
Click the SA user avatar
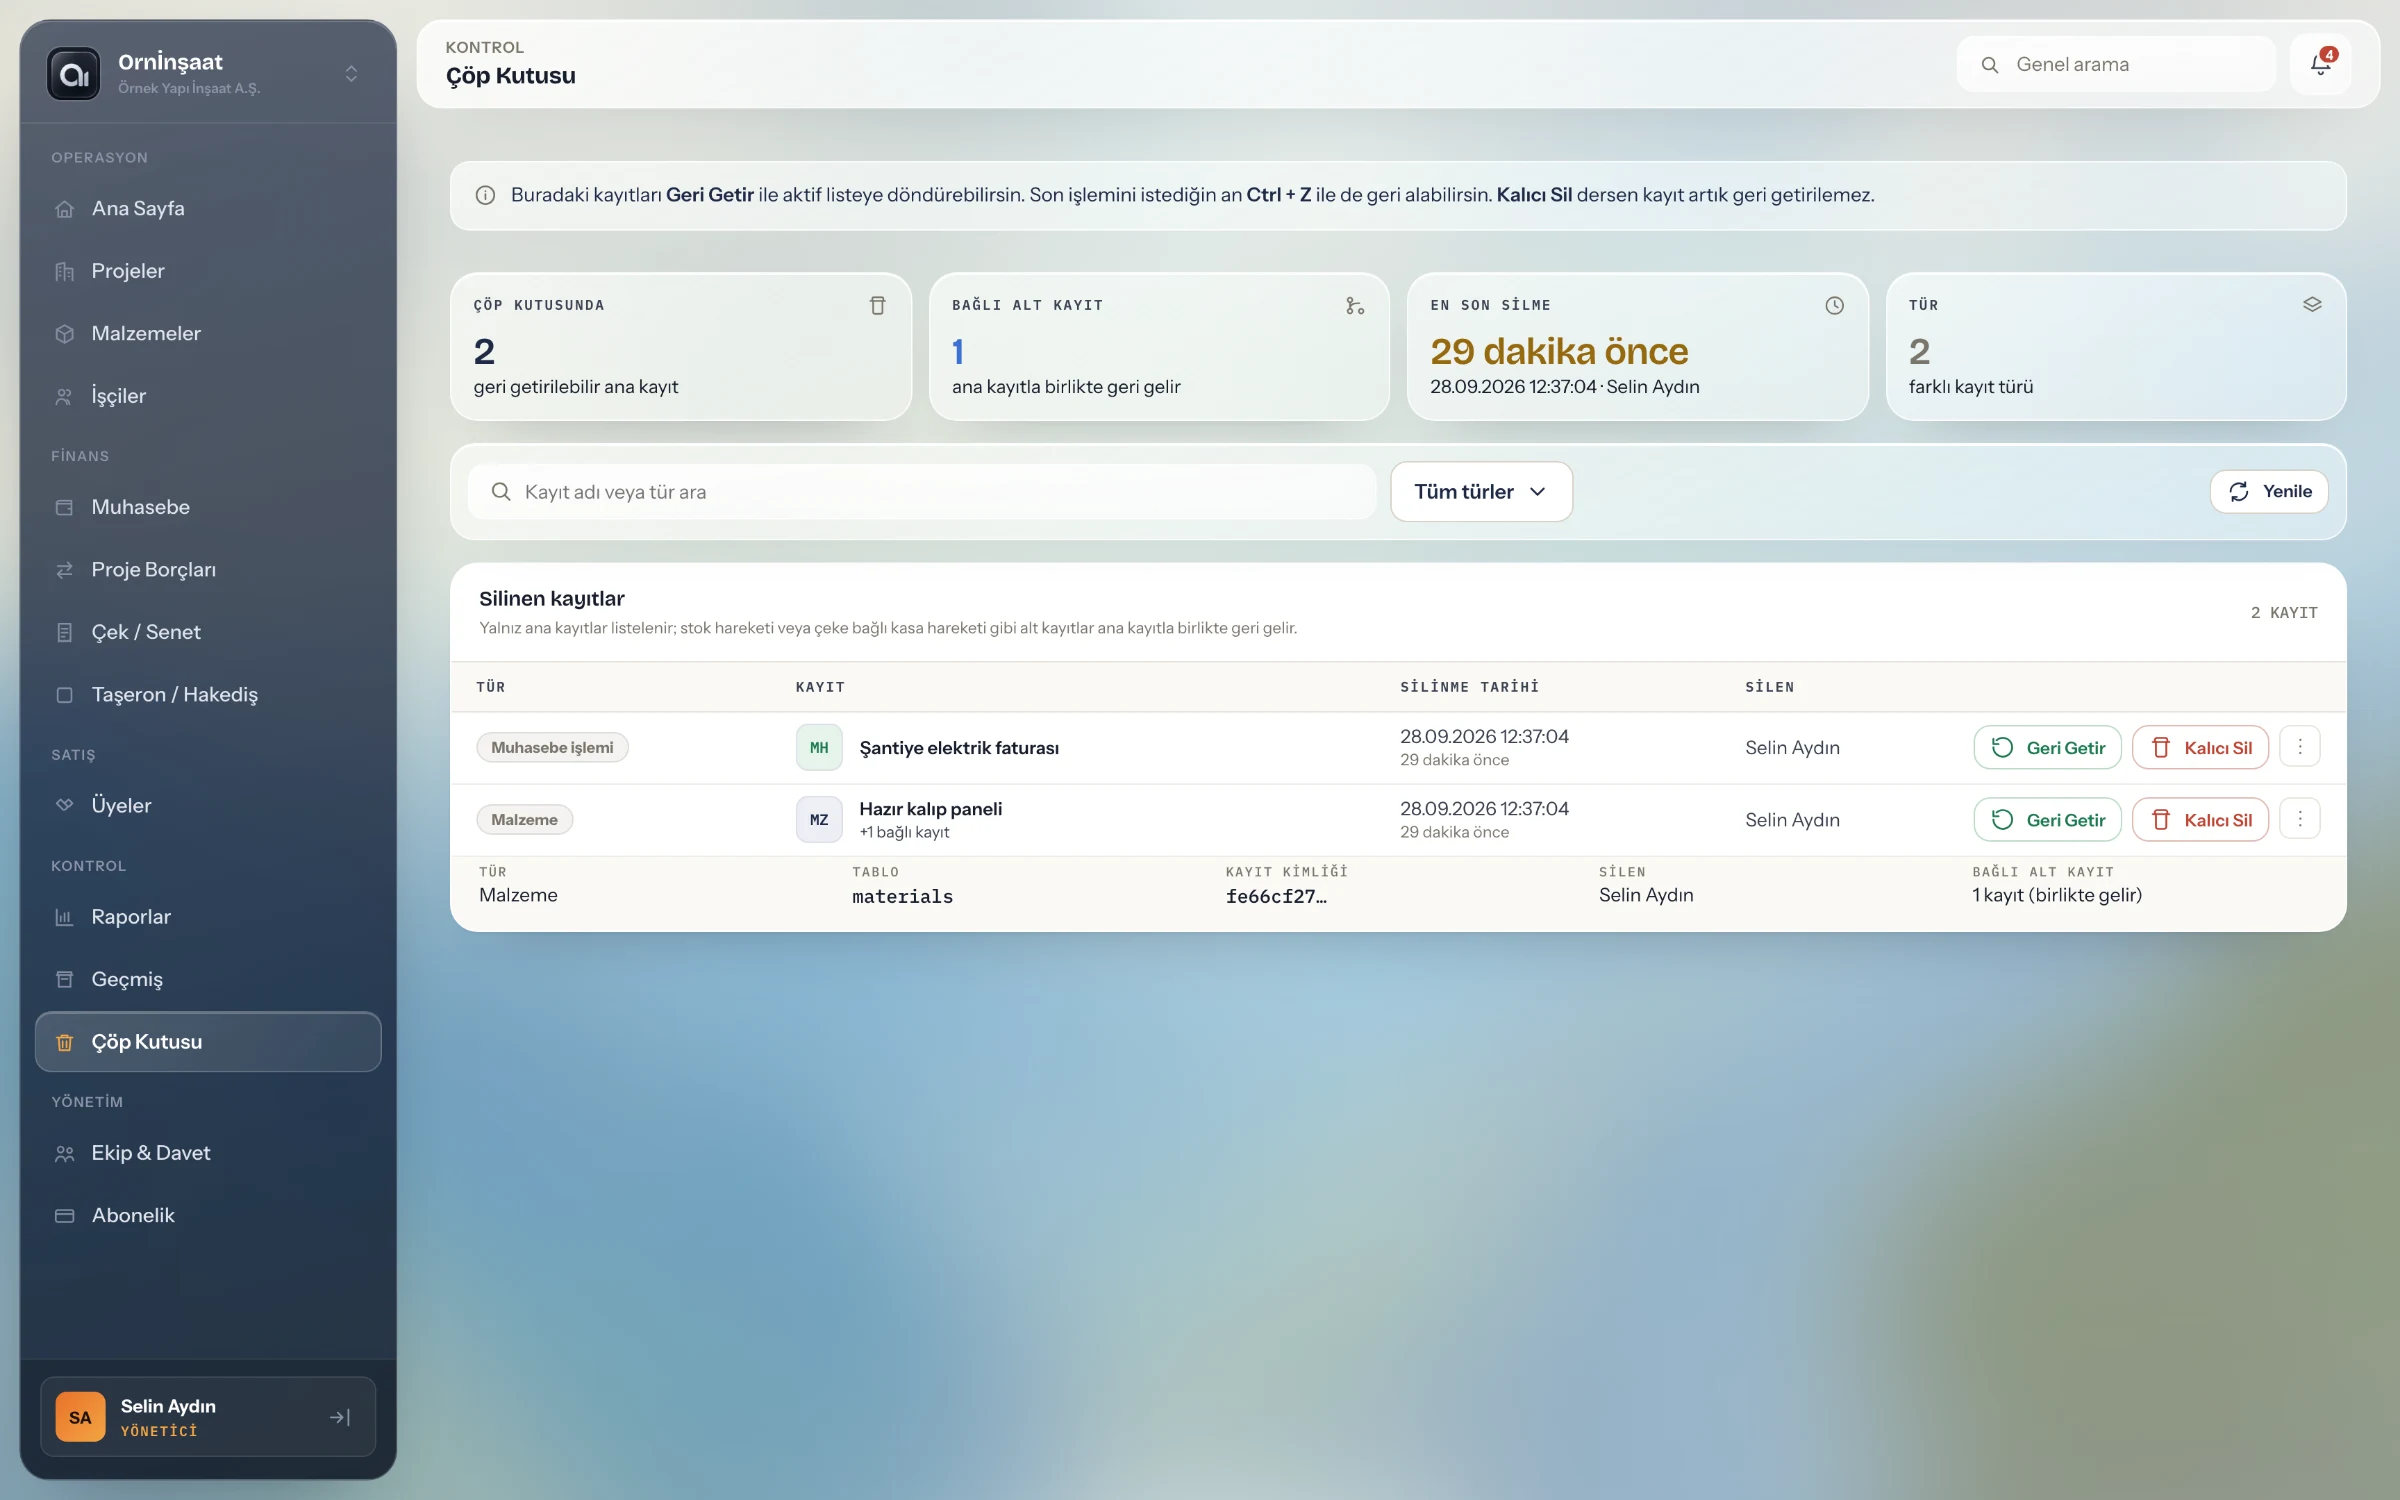(x=80, y=1417)
